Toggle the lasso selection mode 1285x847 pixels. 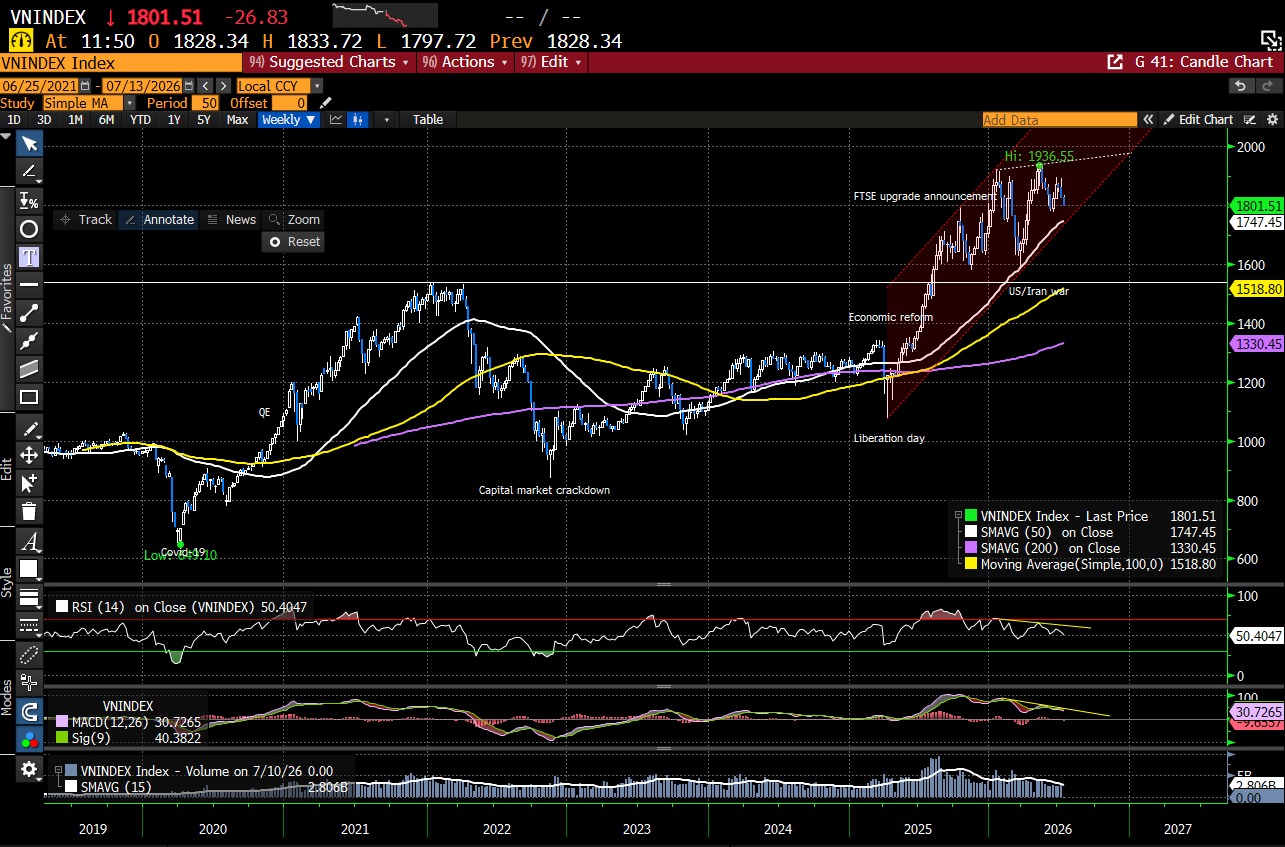[29, 655]
